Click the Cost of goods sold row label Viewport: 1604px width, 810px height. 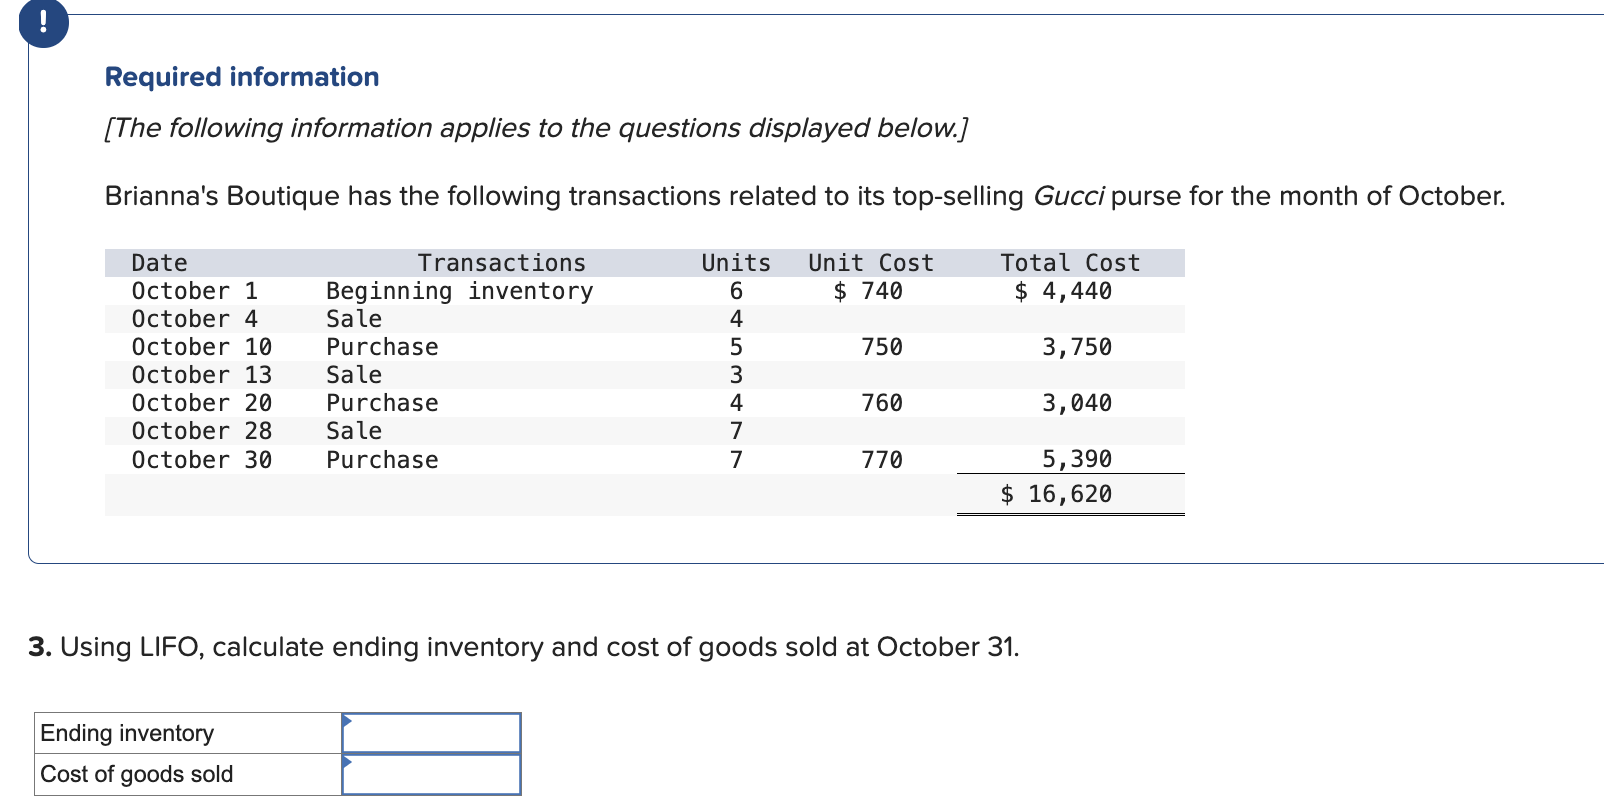137,775
